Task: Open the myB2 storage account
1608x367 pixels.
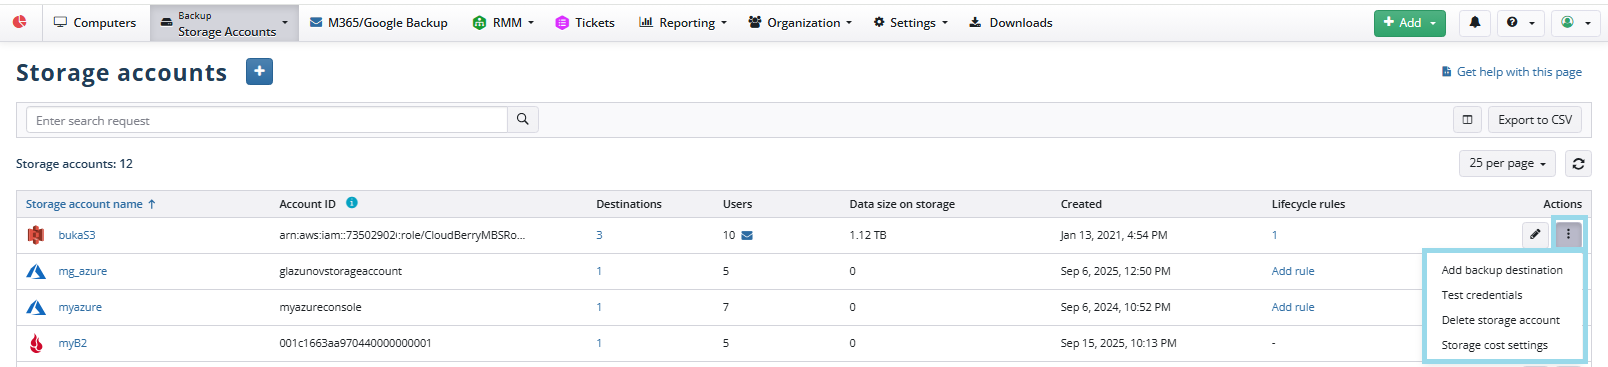Action: click(72, 343)
